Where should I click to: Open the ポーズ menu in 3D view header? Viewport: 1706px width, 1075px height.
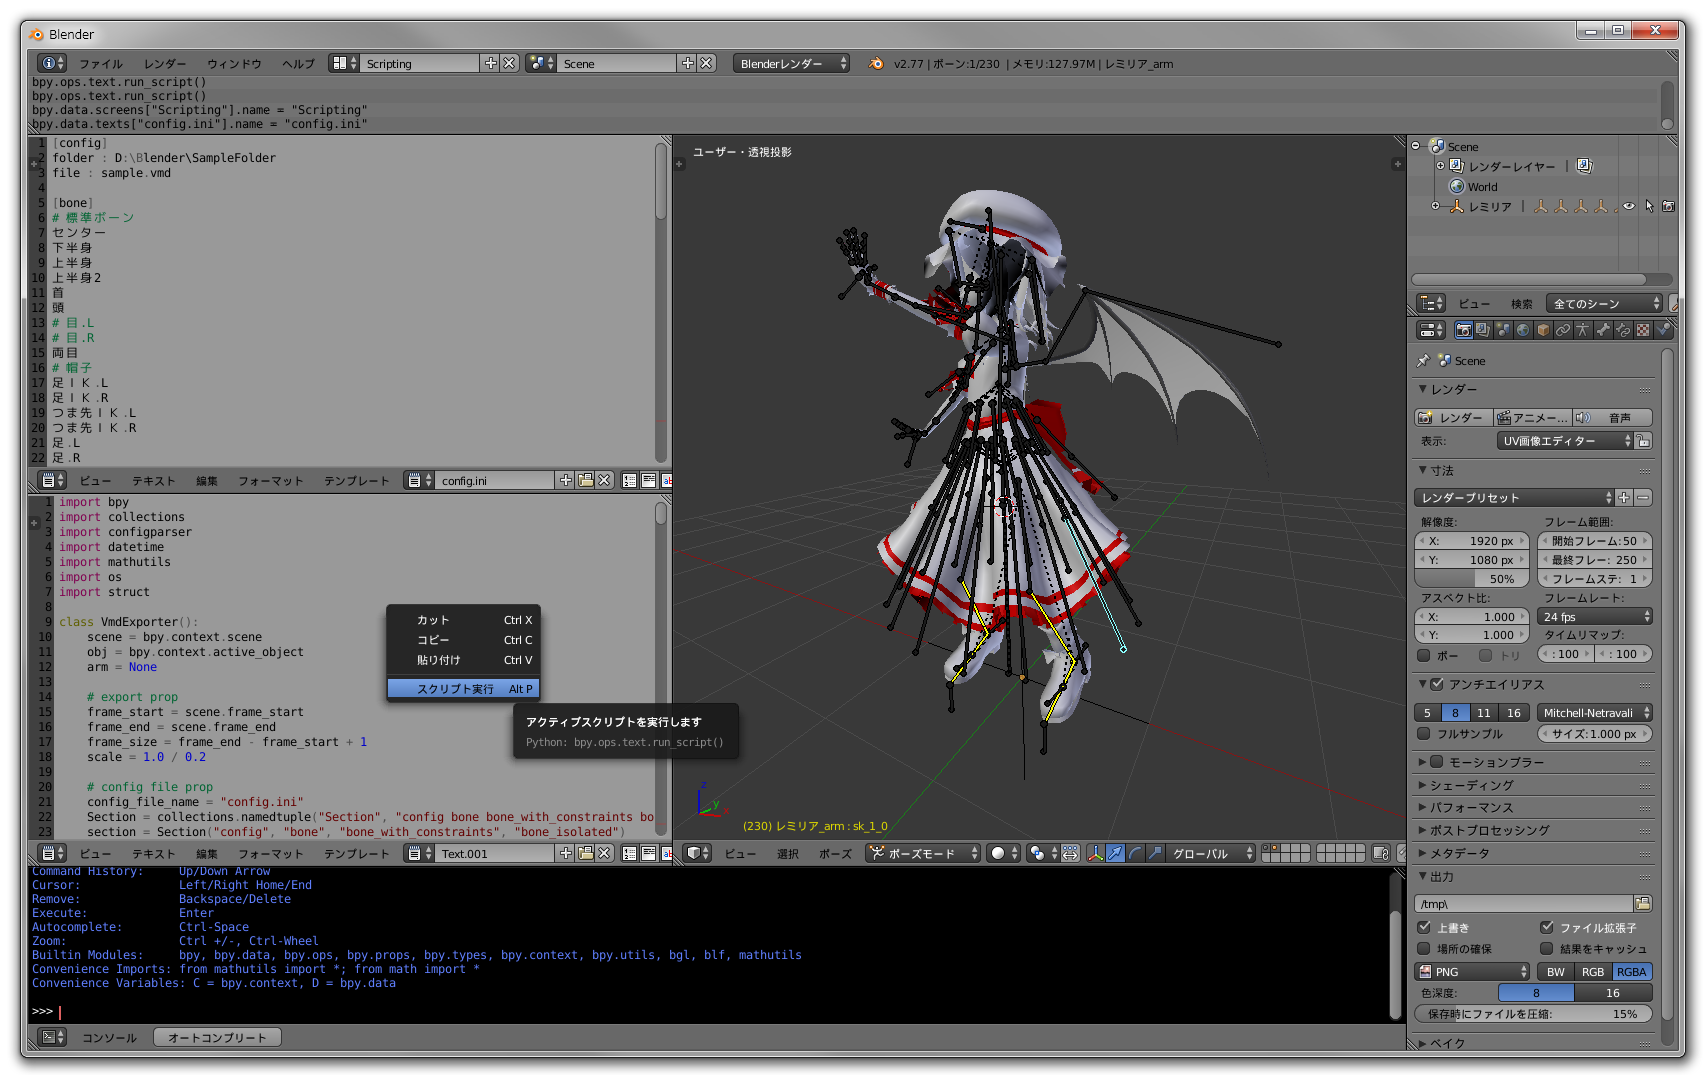(834, 854)
